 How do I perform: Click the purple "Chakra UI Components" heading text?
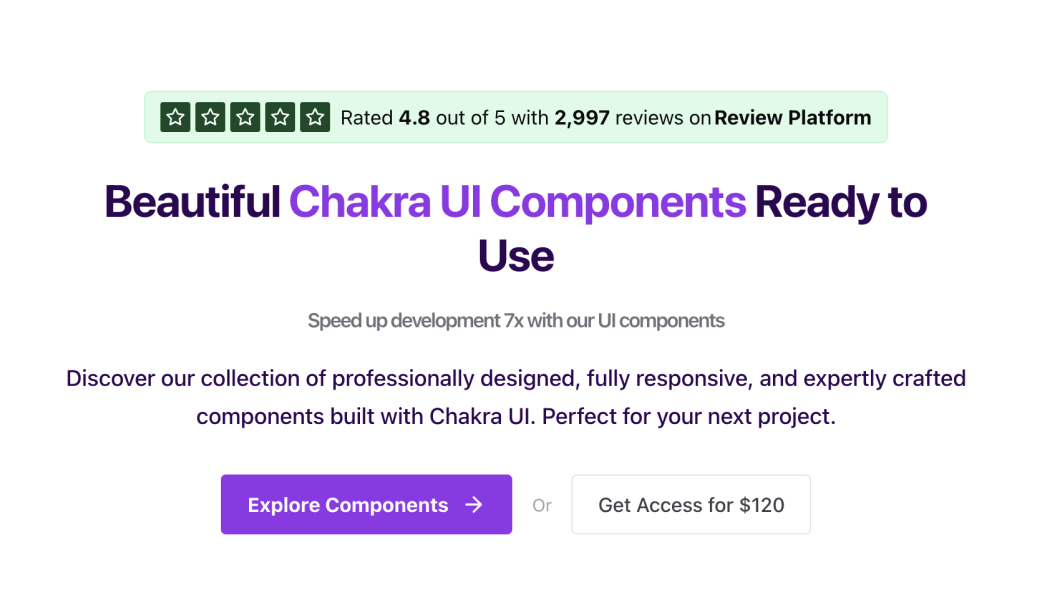coord(517,202)
